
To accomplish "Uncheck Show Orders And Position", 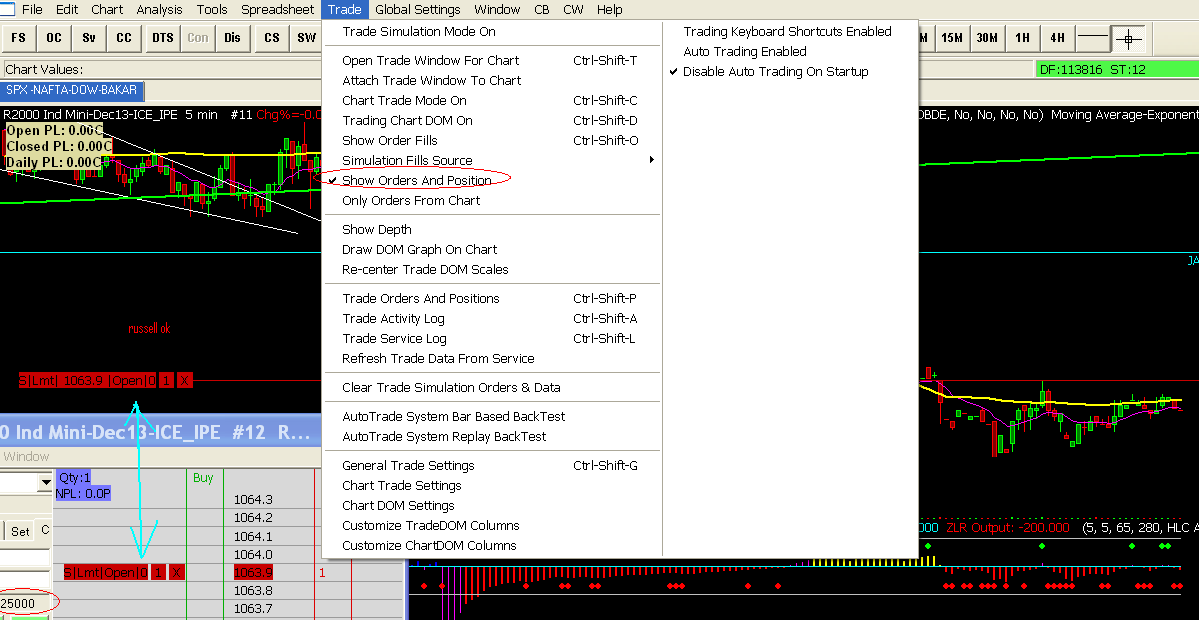I will coord(492,180).
